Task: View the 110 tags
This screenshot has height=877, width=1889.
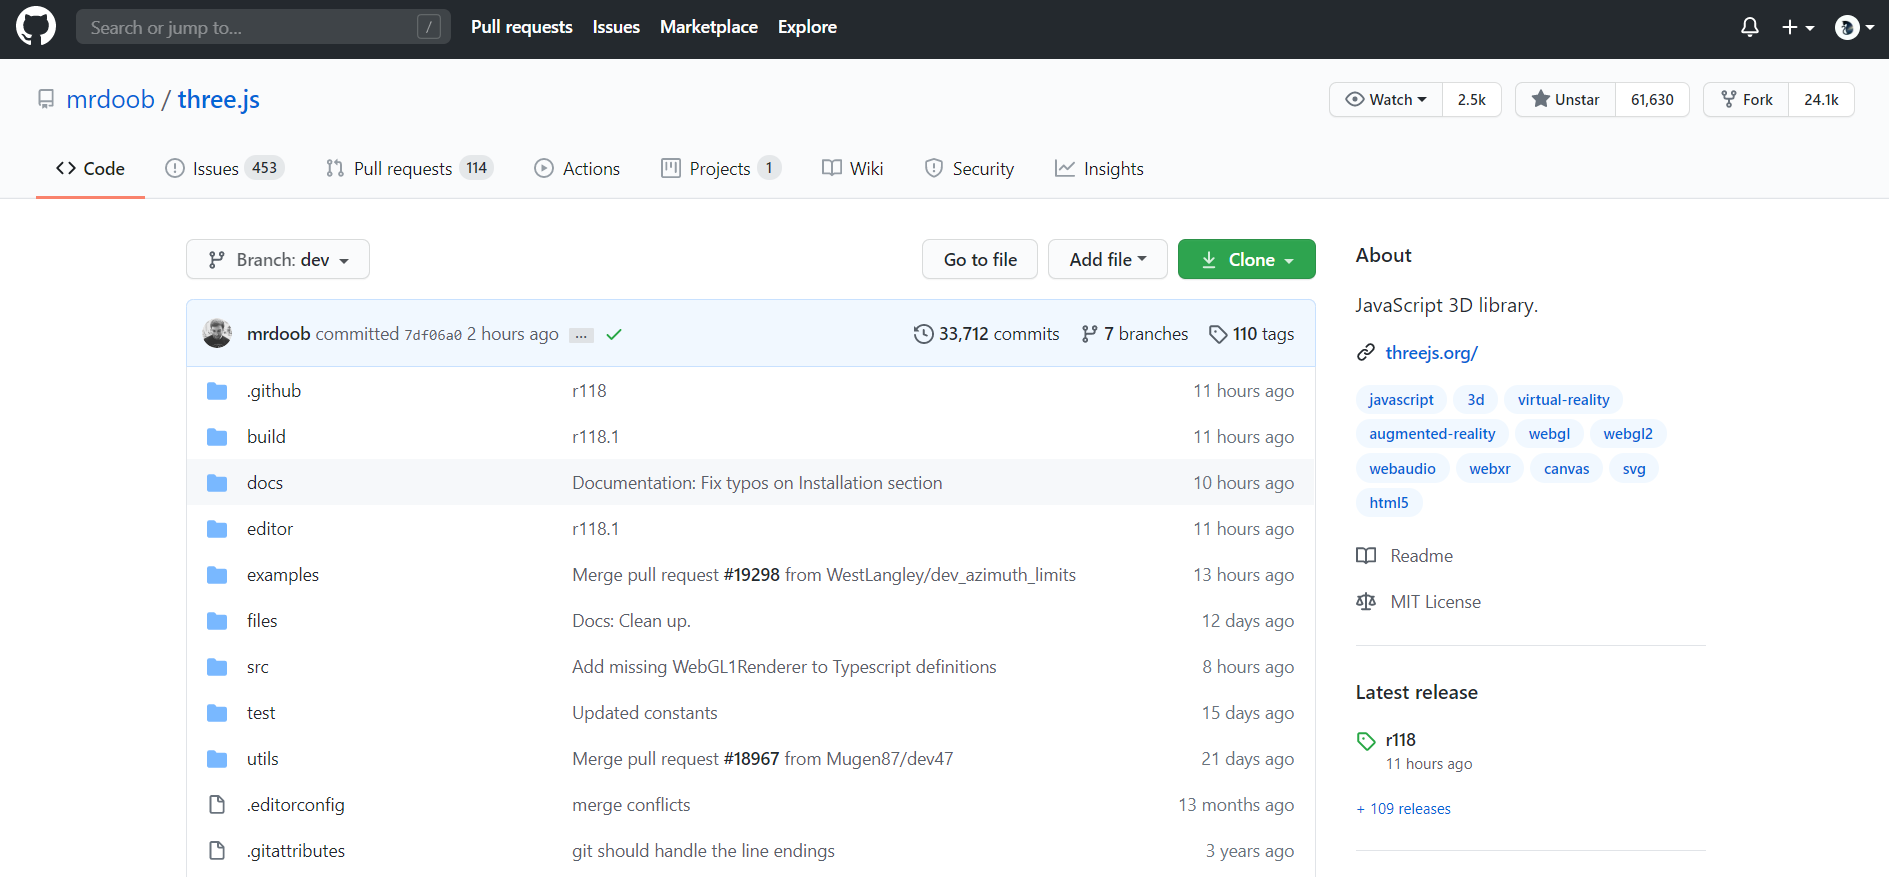Action: (1251, 333)
